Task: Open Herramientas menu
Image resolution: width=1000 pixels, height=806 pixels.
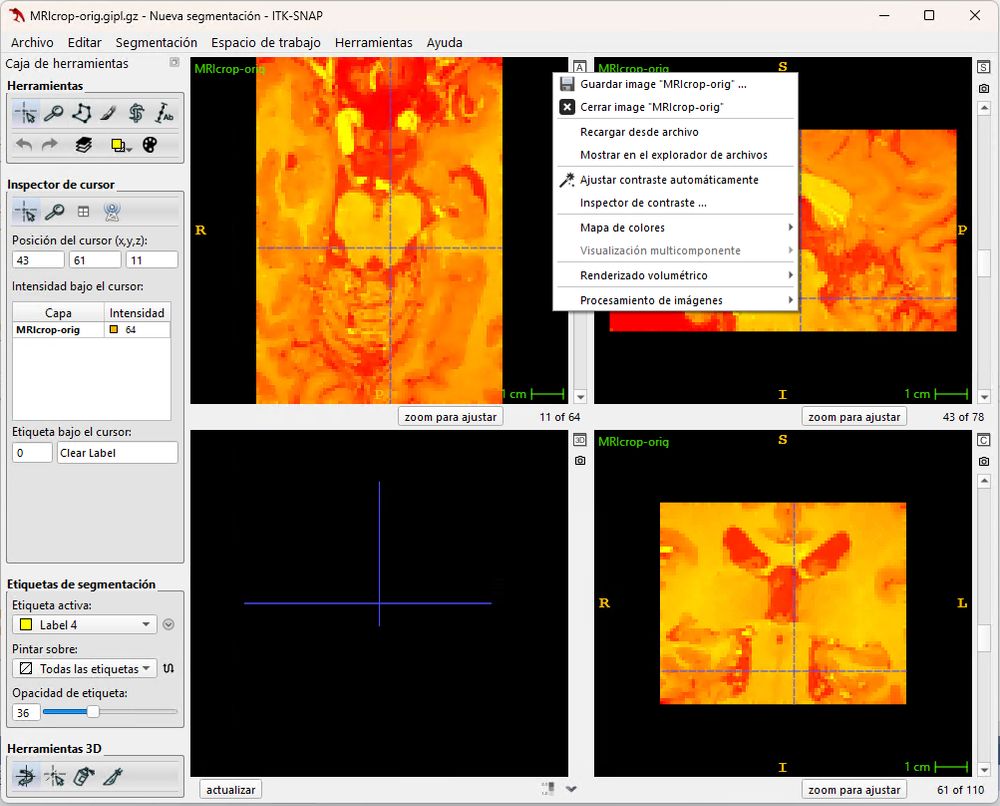Action: (x=374, y=43)
